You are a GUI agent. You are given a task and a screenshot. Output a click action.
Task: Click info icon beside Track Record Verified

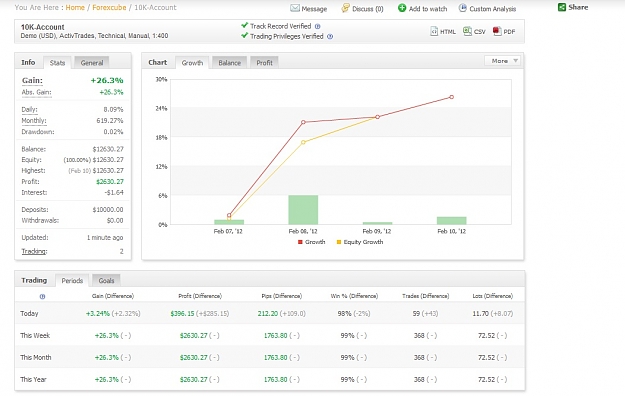coord(318,26)
